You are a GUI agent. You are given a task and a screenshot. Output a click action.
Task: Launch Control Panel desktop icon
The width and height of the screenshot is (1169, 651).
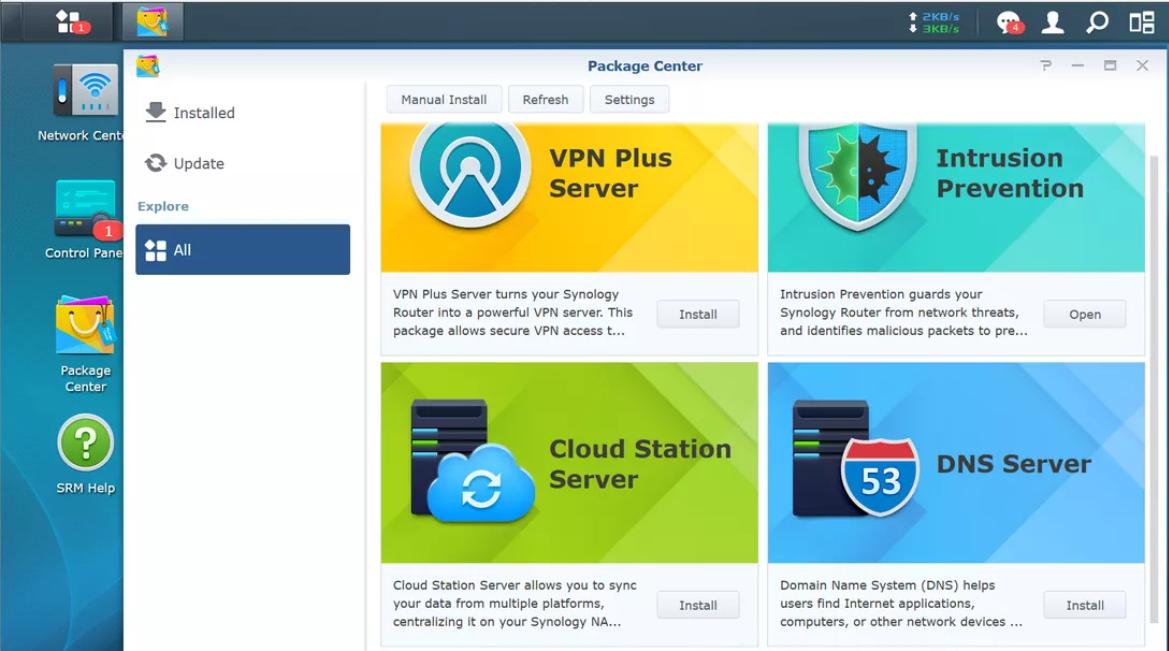coord(84,219)
